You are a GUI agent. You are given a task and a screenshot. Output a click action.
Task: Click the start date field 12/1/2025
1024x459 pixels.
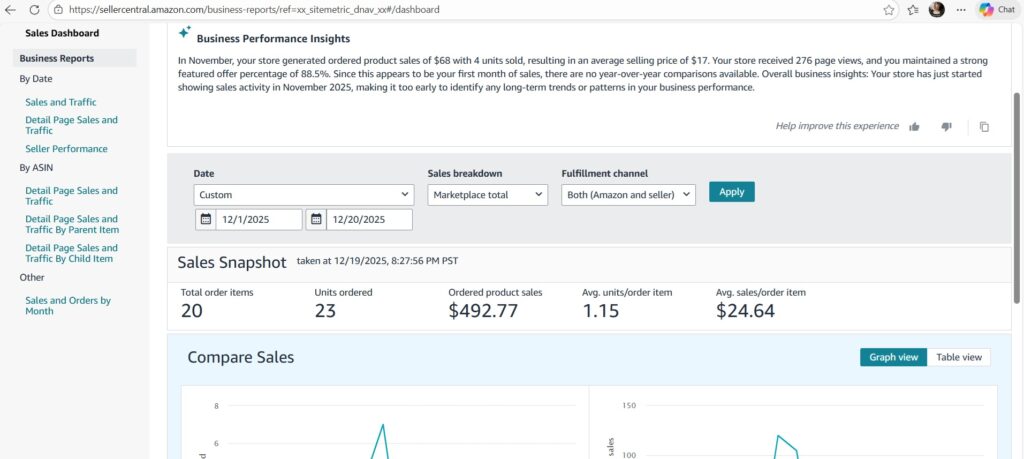tap(257, 219)
